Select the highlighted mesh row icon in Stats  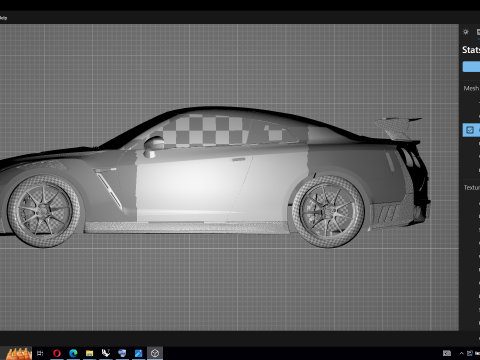pos(470,130)
